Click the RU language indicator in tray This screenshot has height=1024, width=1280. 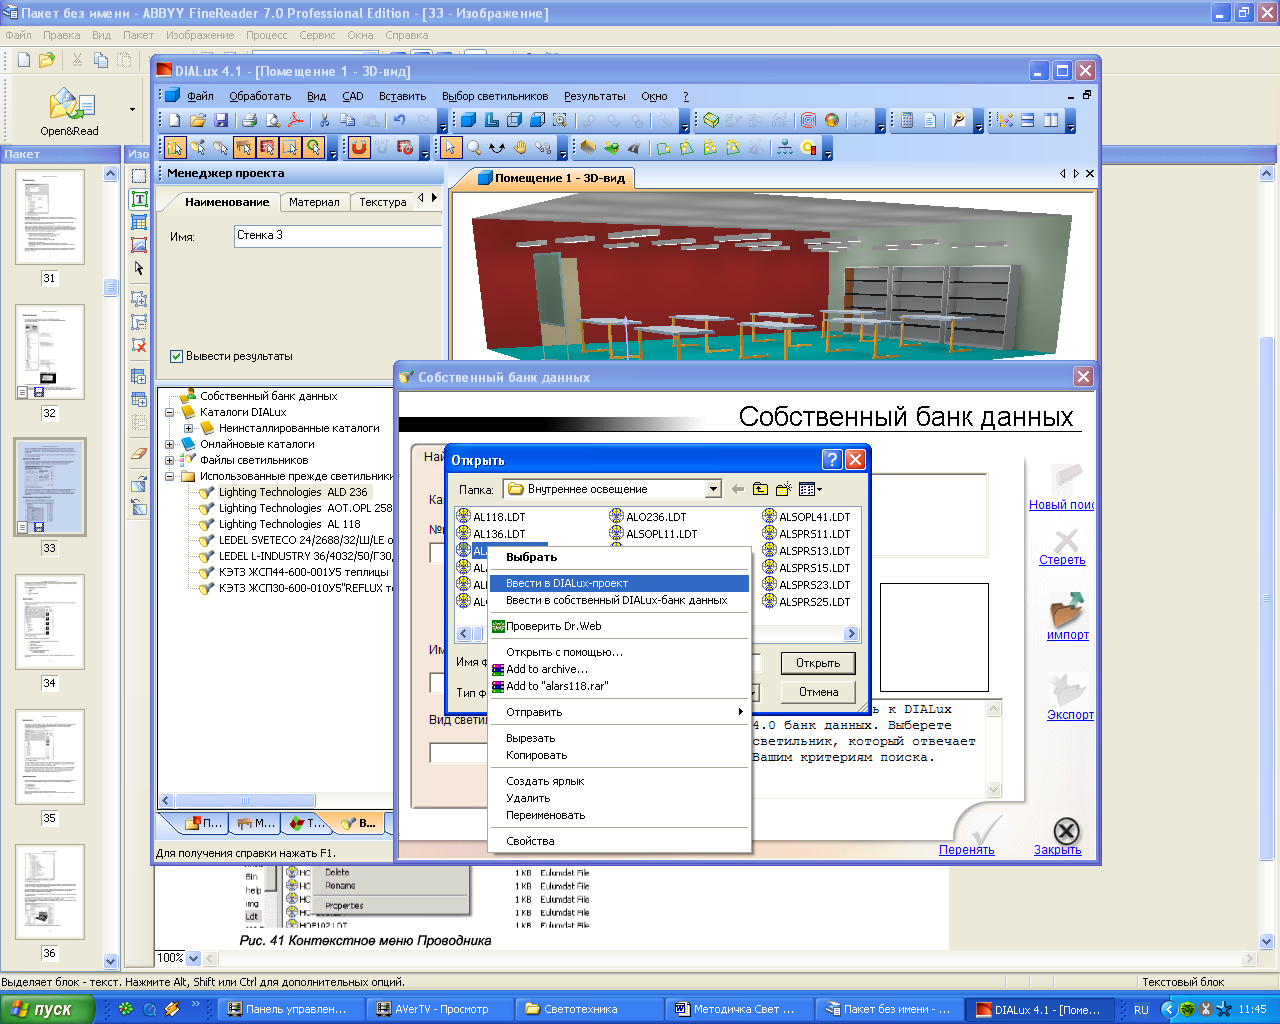[1141, 1009]
